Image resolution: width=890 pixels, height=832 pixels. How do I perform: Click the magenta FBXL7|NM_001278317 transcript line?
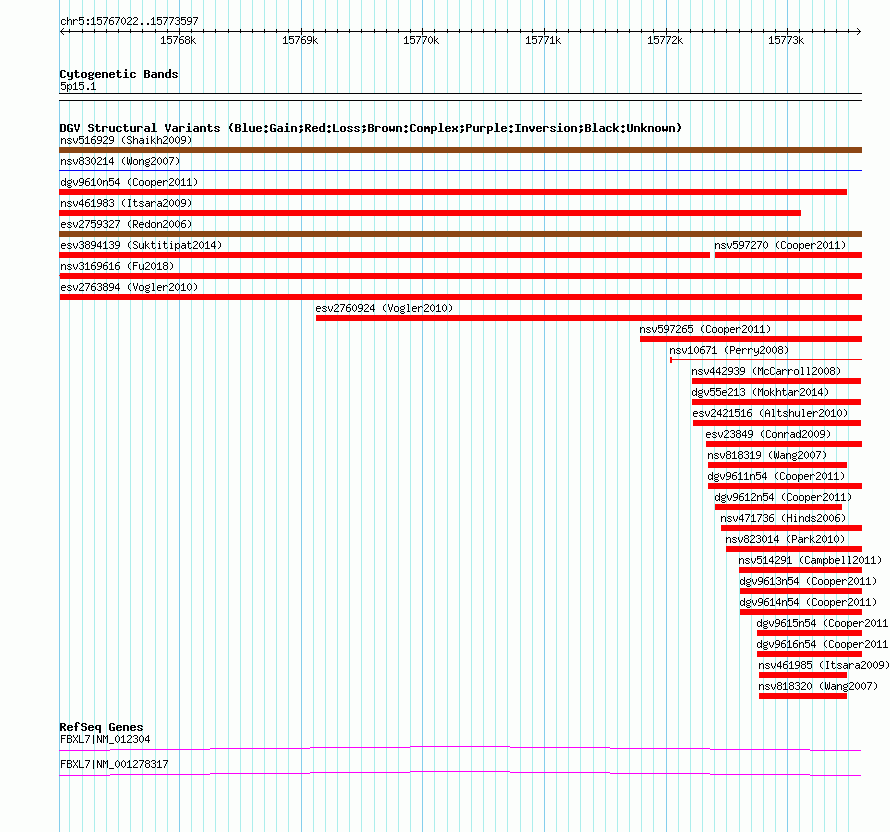point(460,774)
